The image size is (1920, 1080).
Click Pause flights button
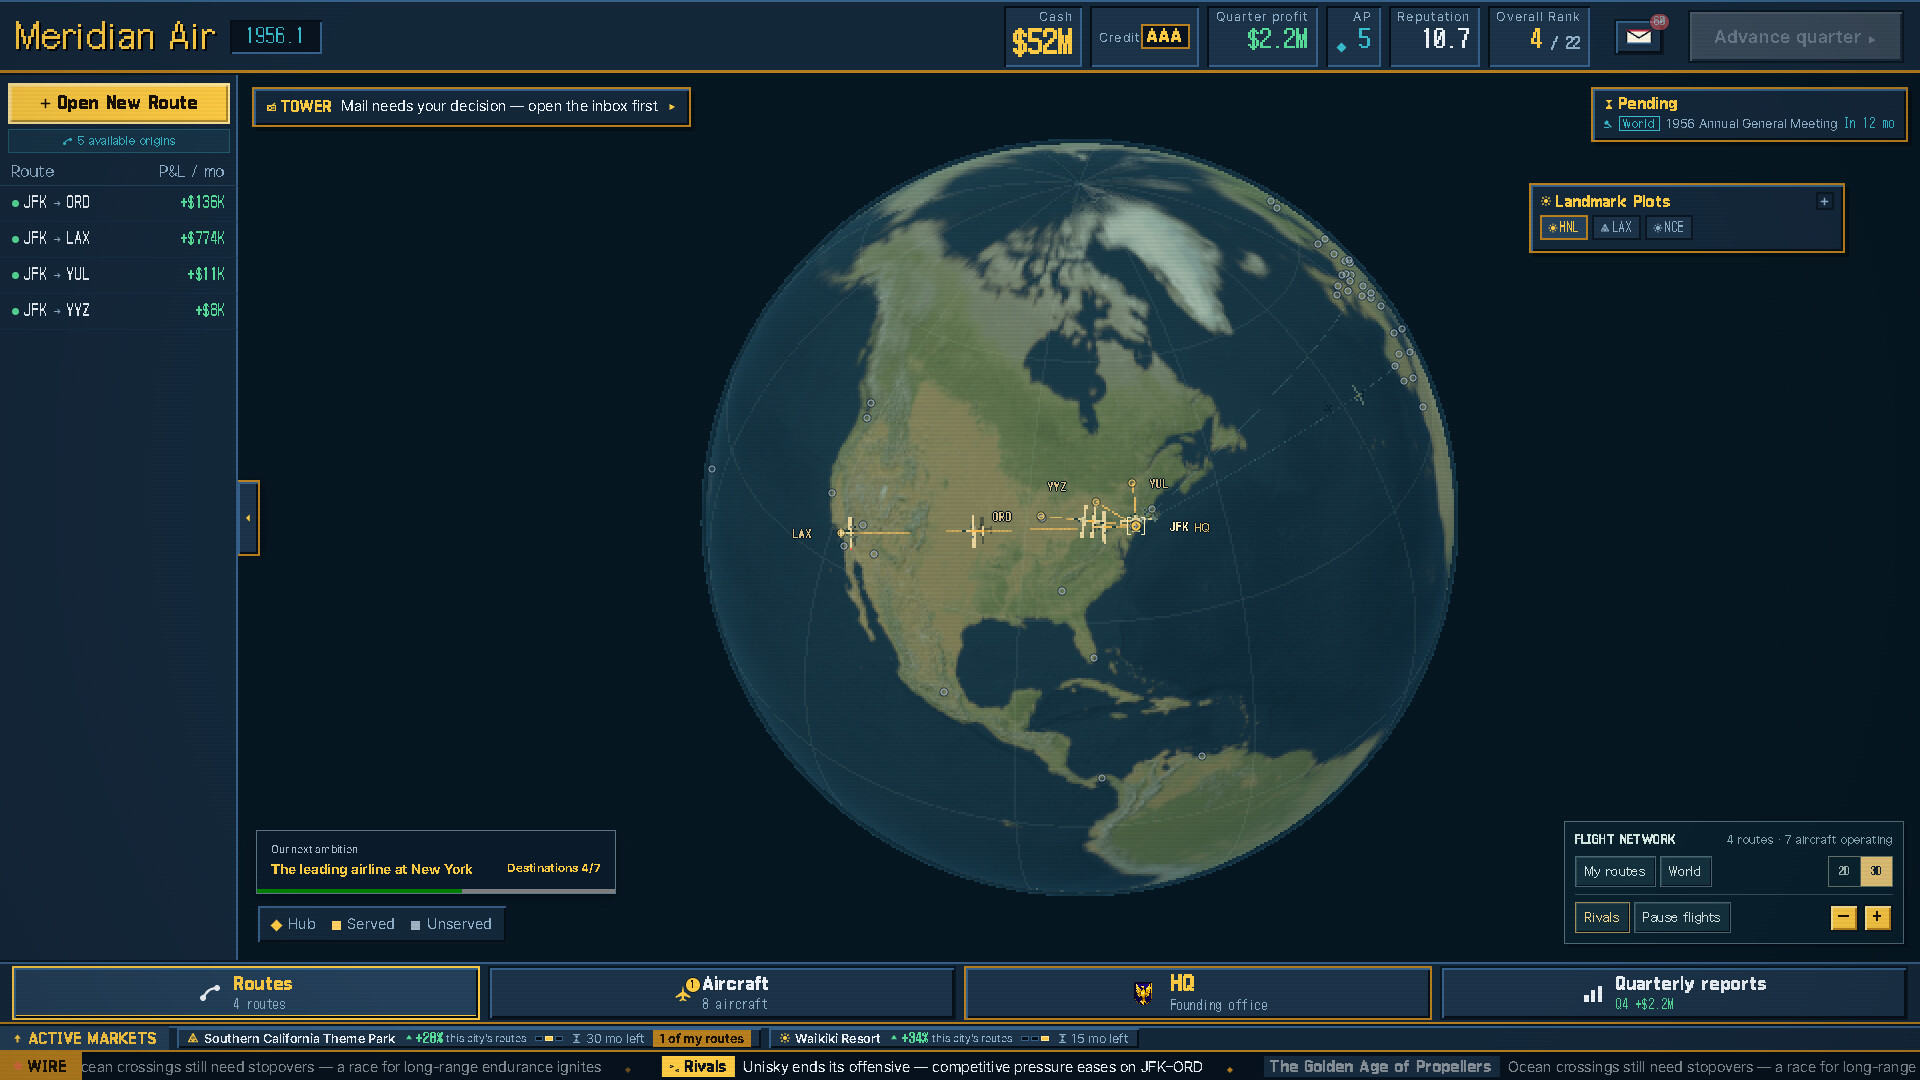(x=1681, y=917)
